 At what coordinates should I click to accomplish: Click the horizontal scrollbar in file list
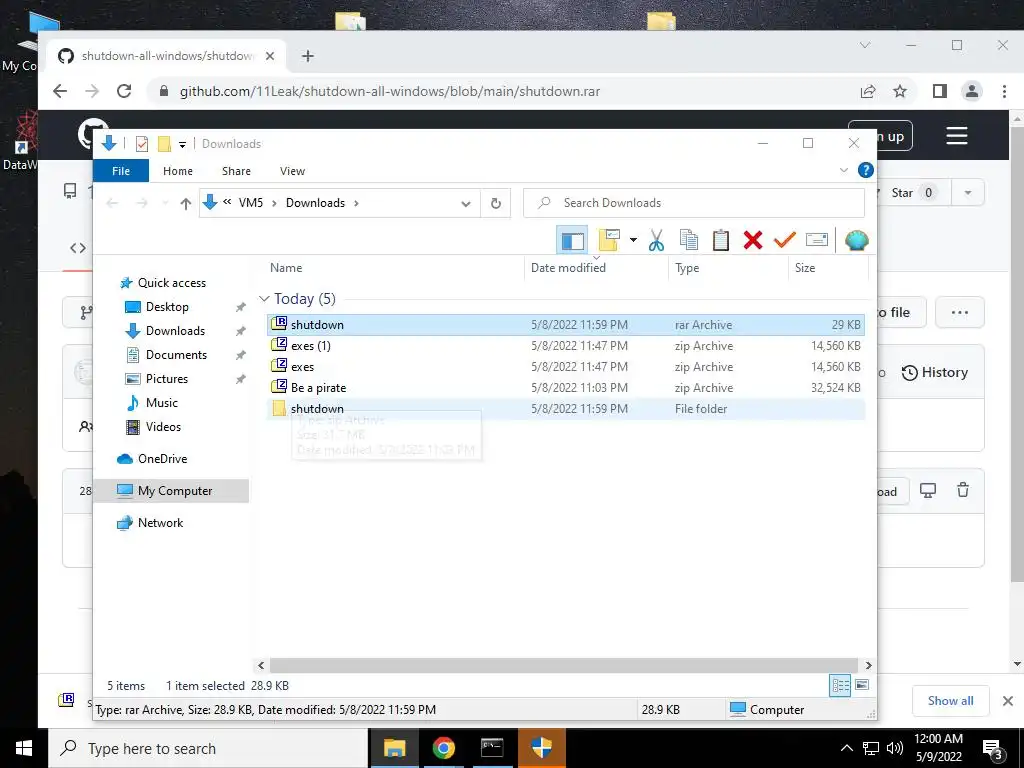pos(564,665)
